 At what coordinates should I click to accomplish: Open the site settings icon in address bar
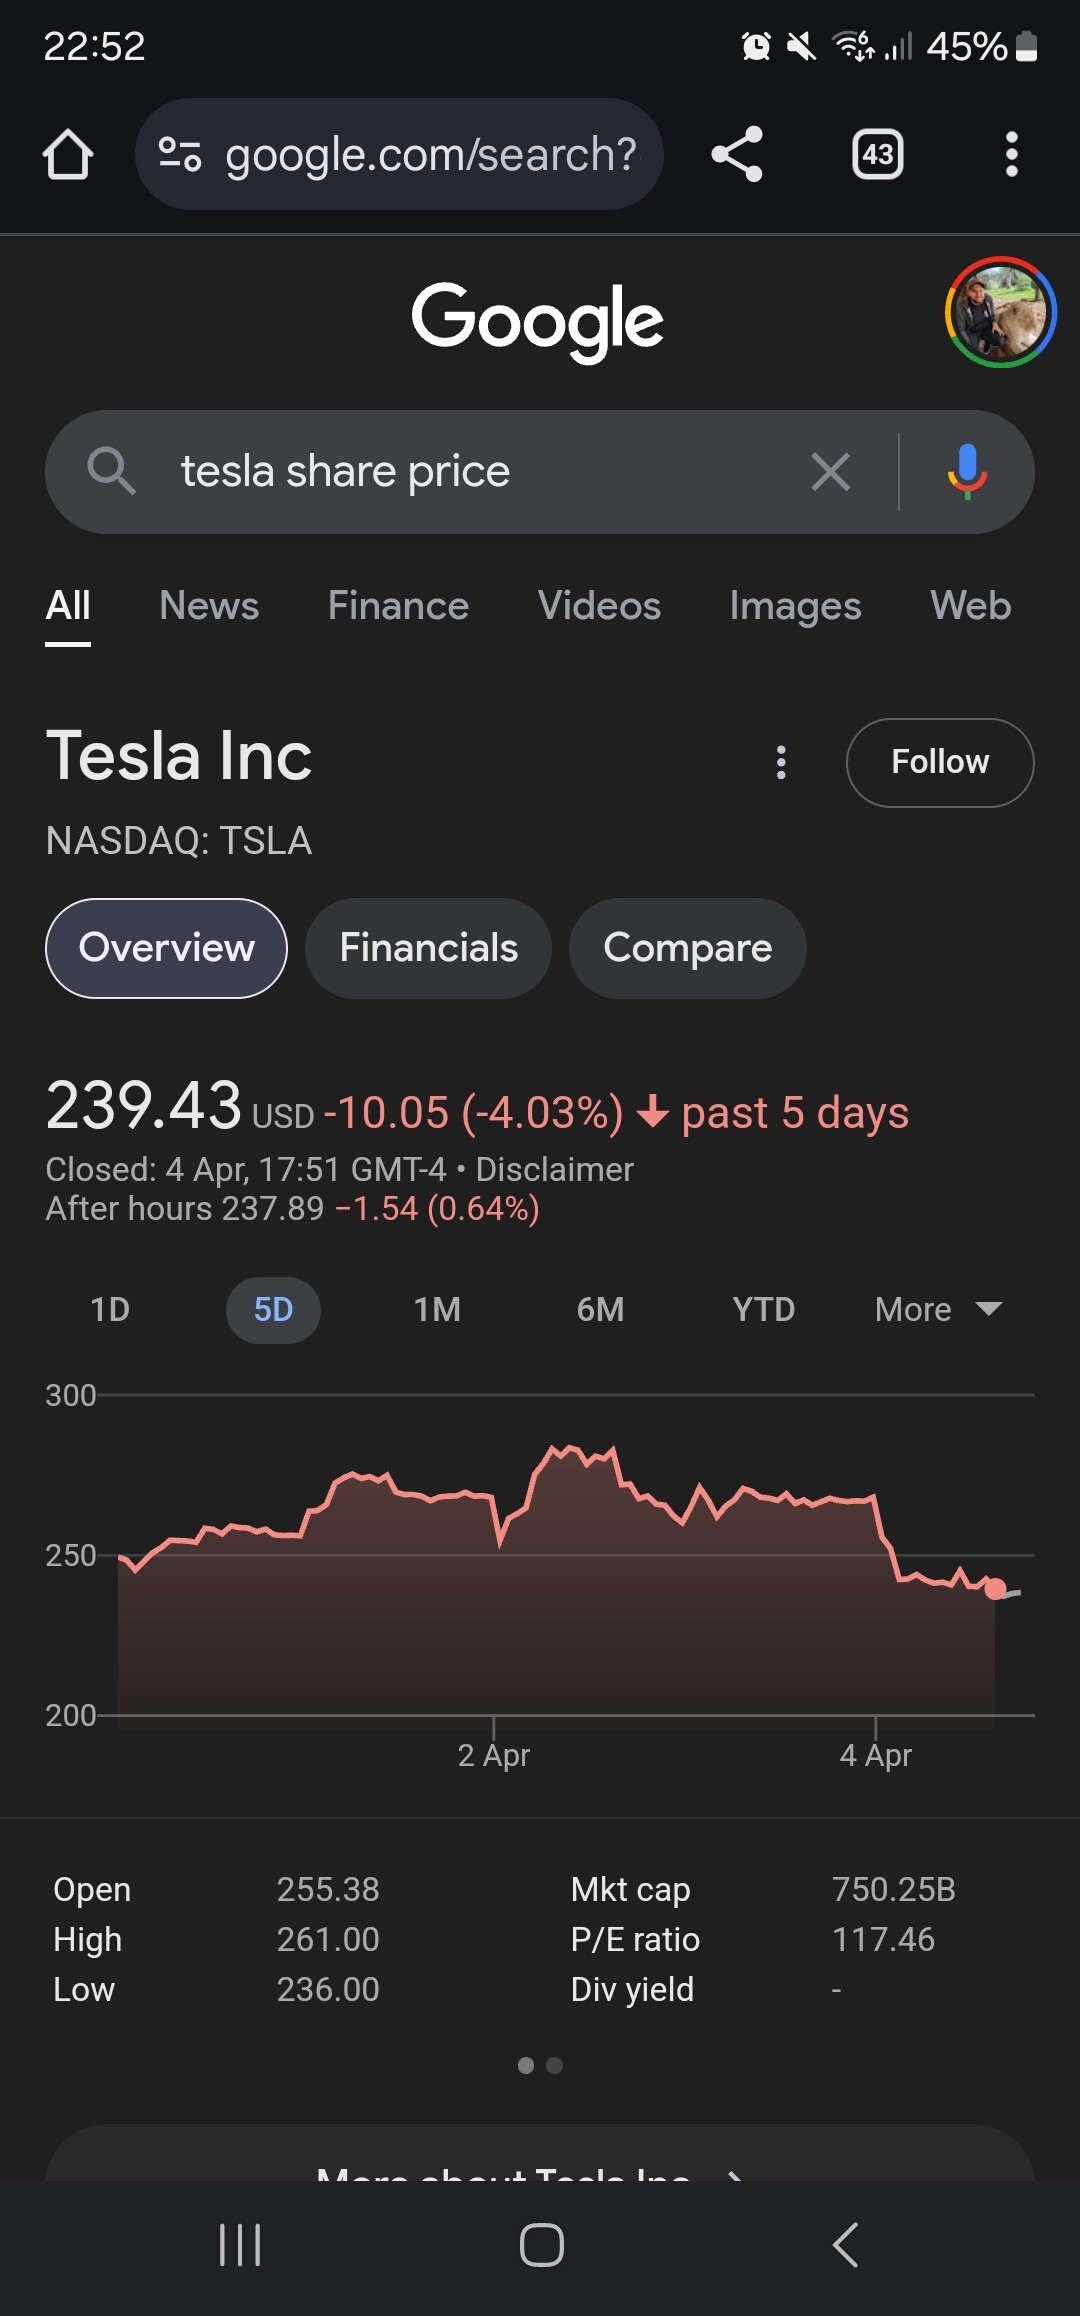coord(180,155)
